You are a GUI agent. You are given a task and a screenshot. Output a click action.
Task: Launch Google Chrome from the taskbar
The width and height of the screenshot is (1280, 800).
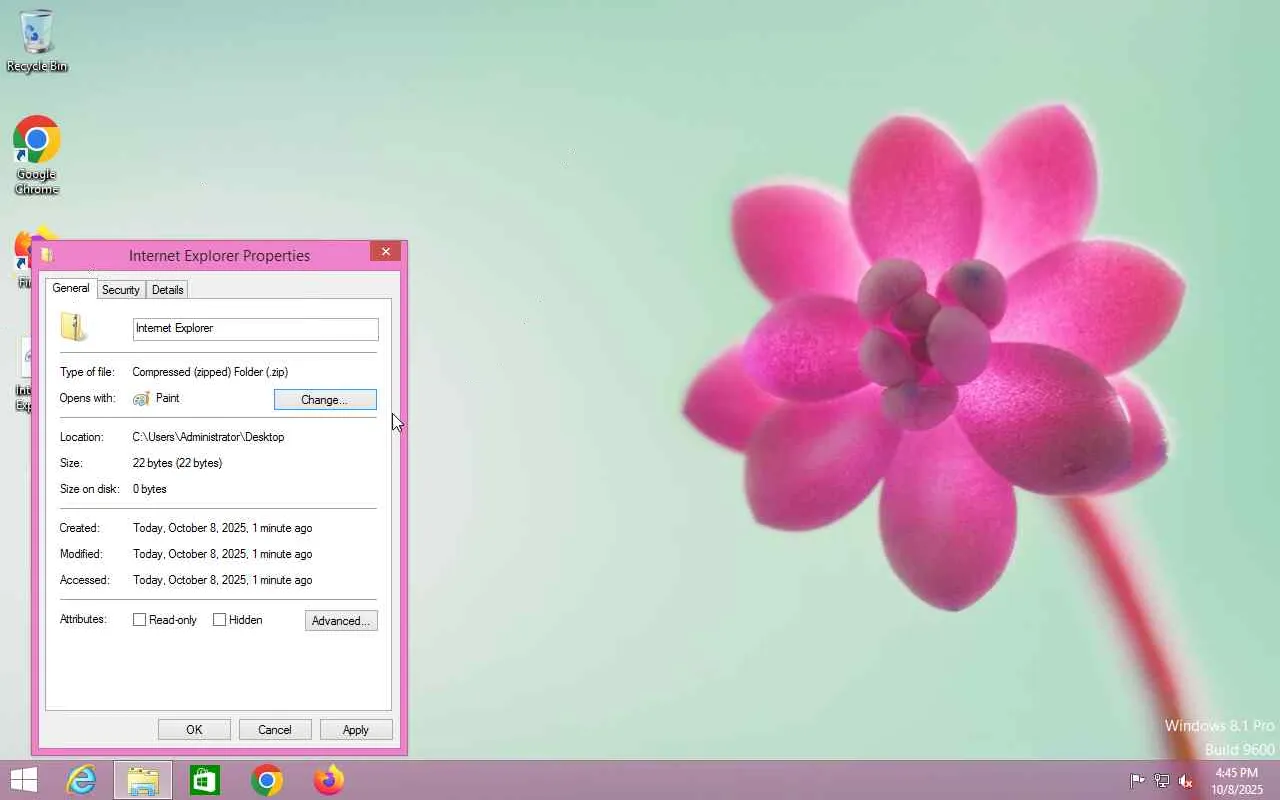pyautogui.click(x=267, y=780)
